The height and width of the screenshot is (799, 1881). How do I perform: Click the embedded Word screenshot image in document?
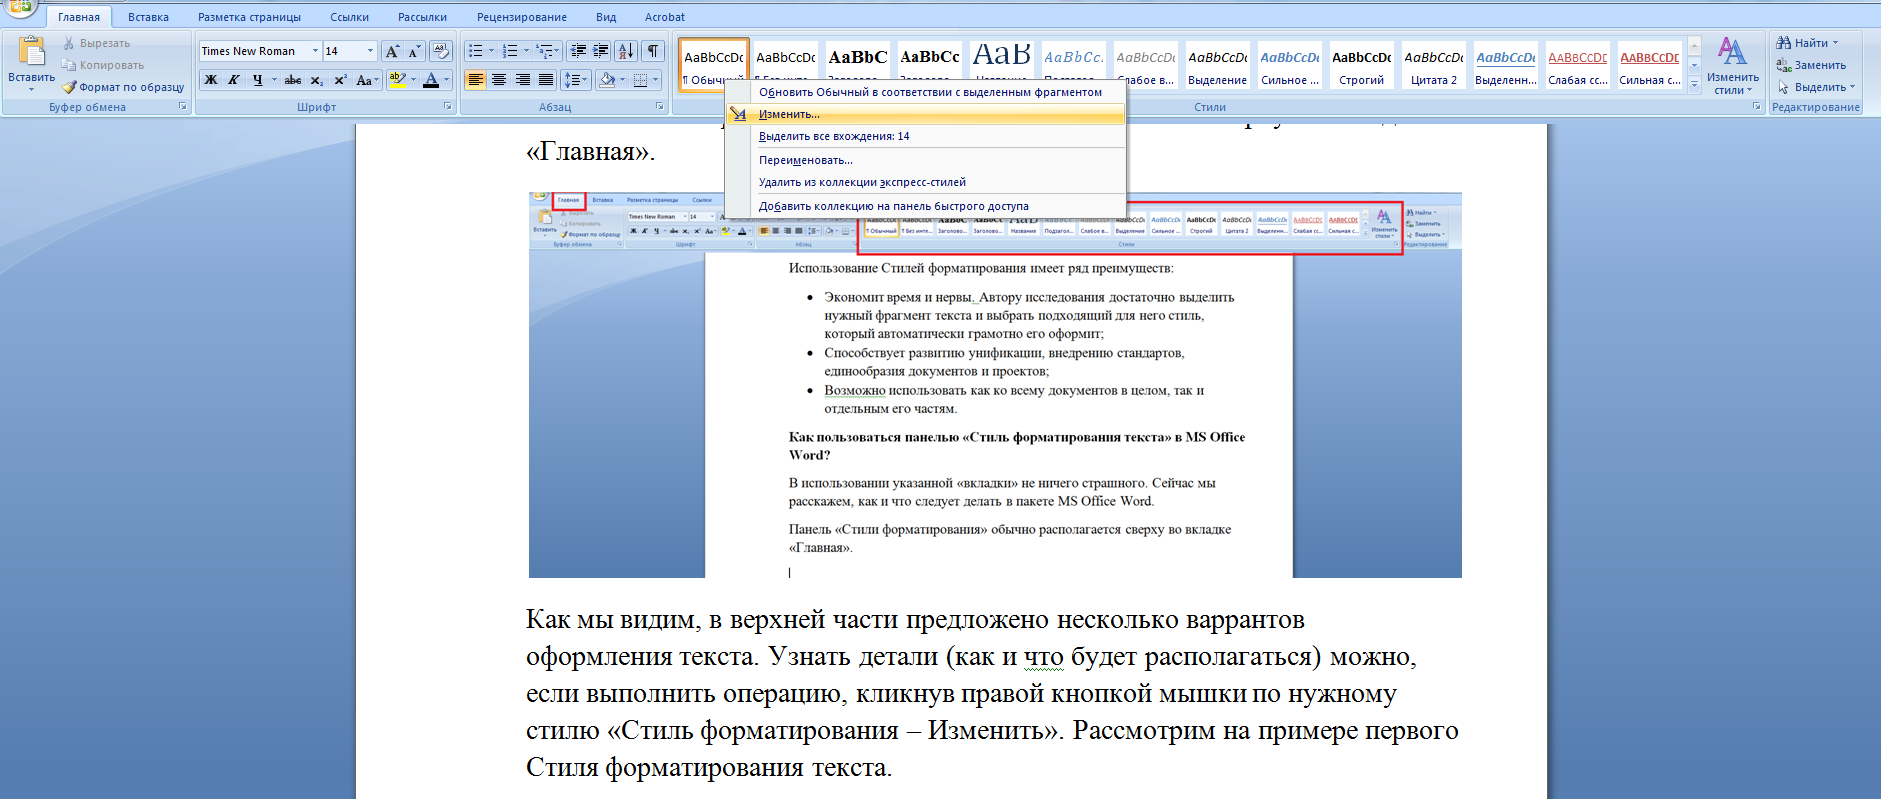coord(995,385)
